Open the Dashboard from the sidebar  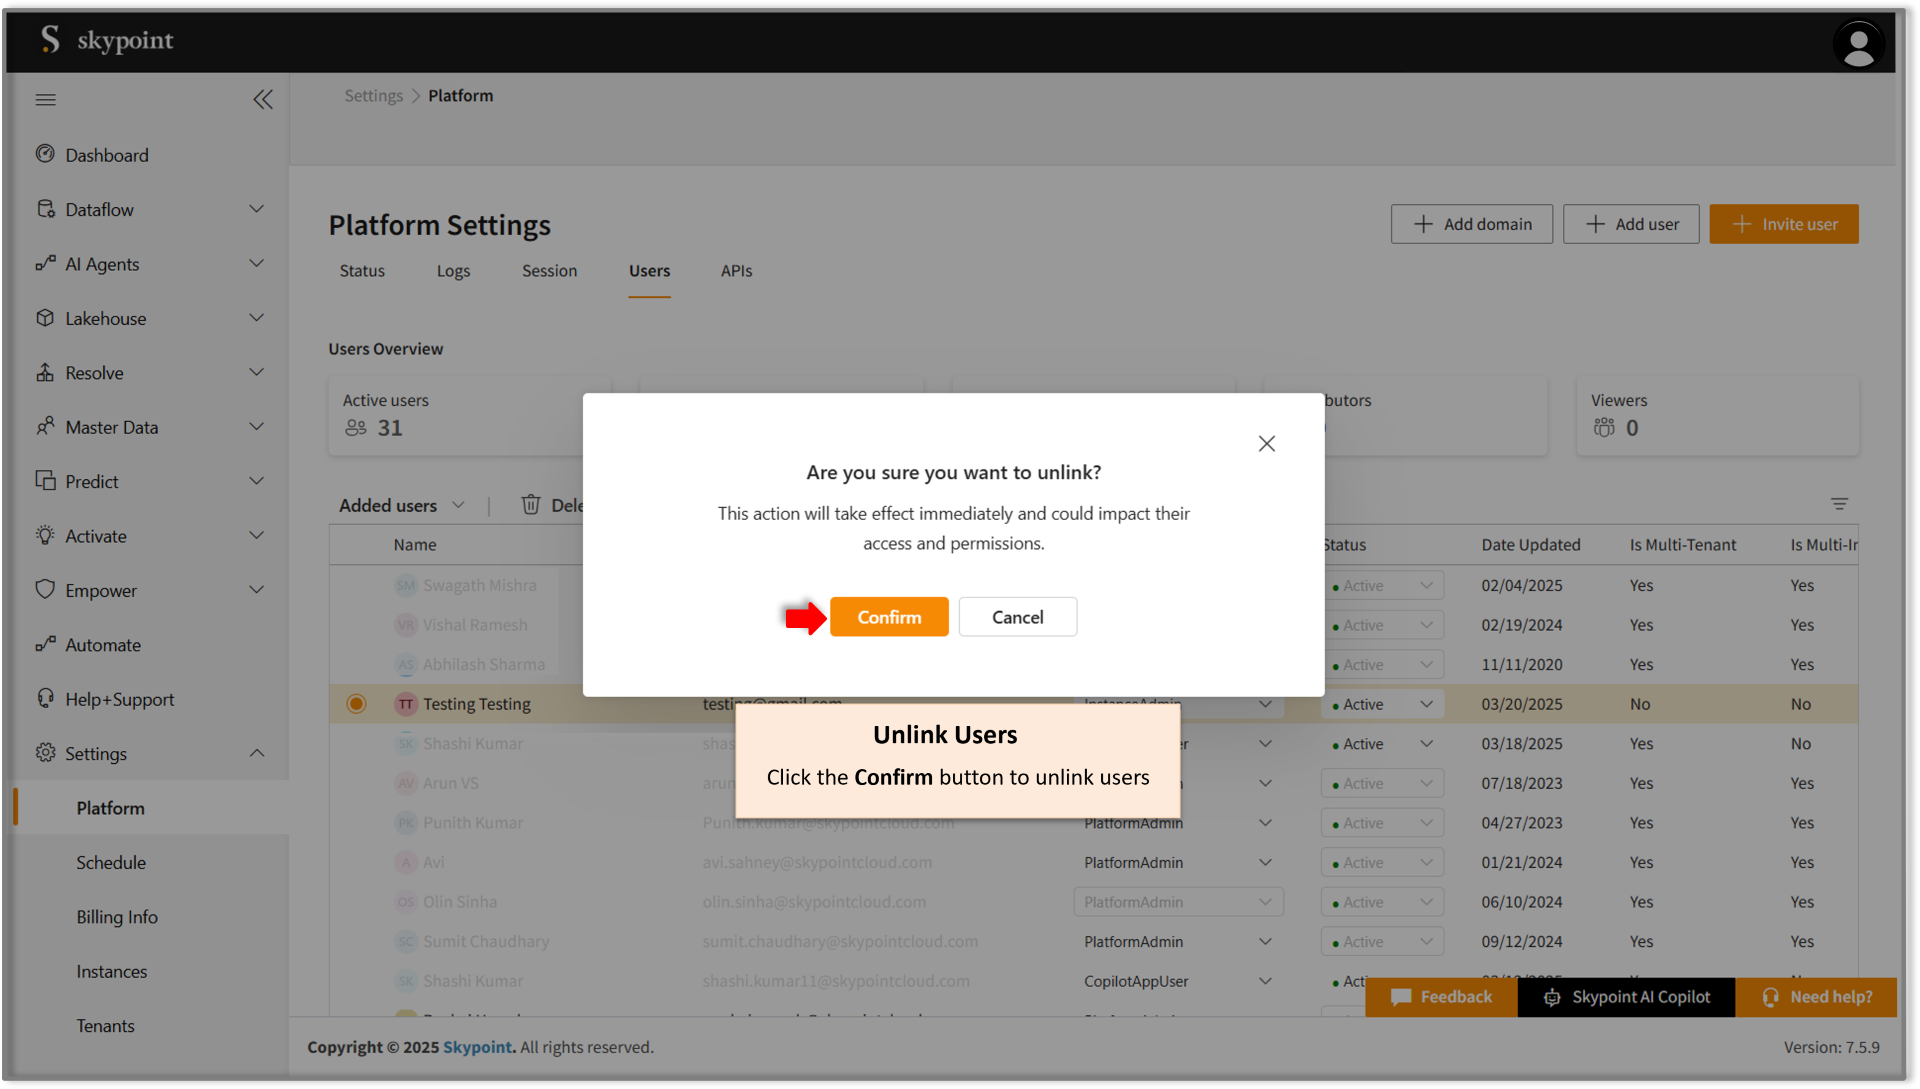(46, 154)
